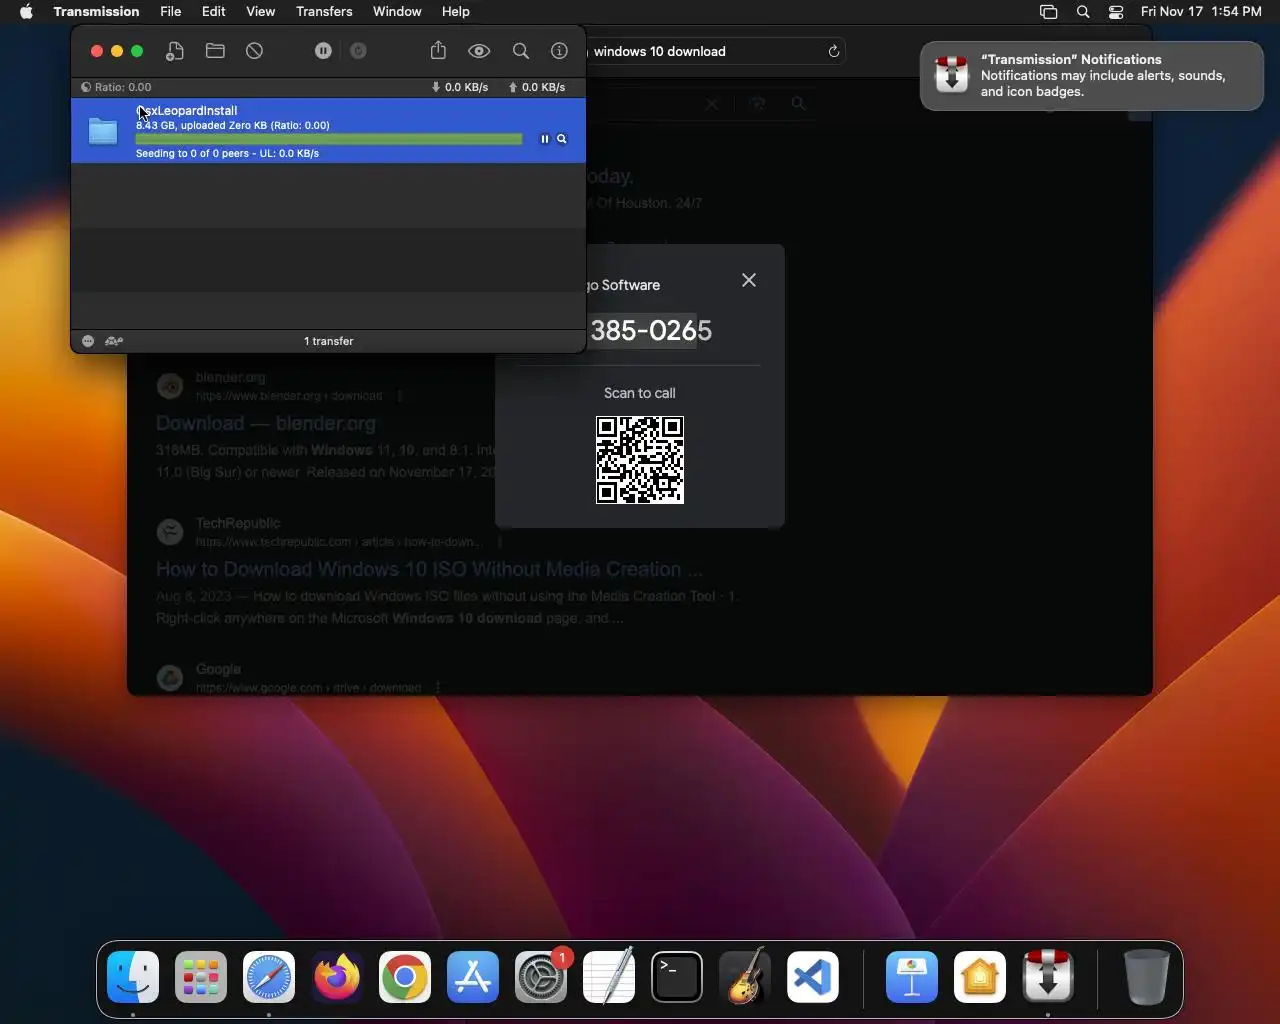
Task: Open TextEdit from the Dock
Action: click(x=609, y=977)
